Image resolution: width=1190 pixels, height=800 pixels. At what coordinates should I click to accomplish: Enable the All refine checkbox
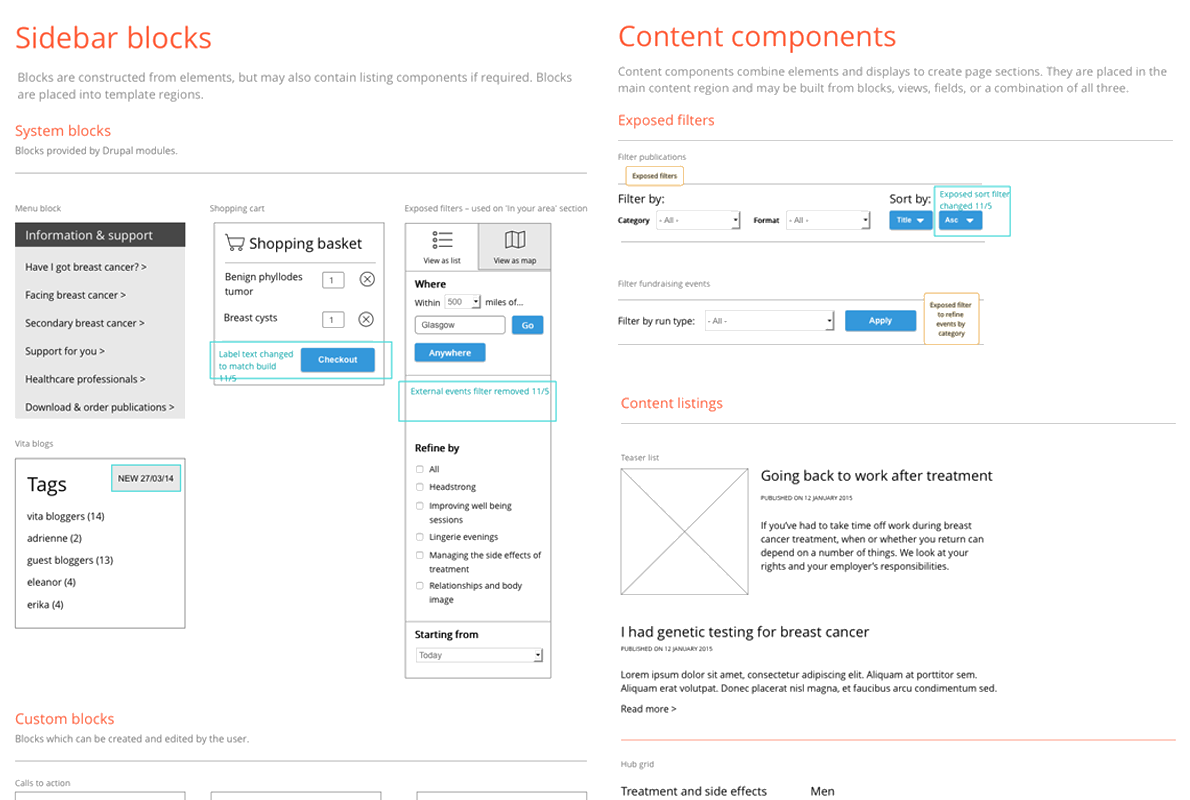click(x=420, y=469)
